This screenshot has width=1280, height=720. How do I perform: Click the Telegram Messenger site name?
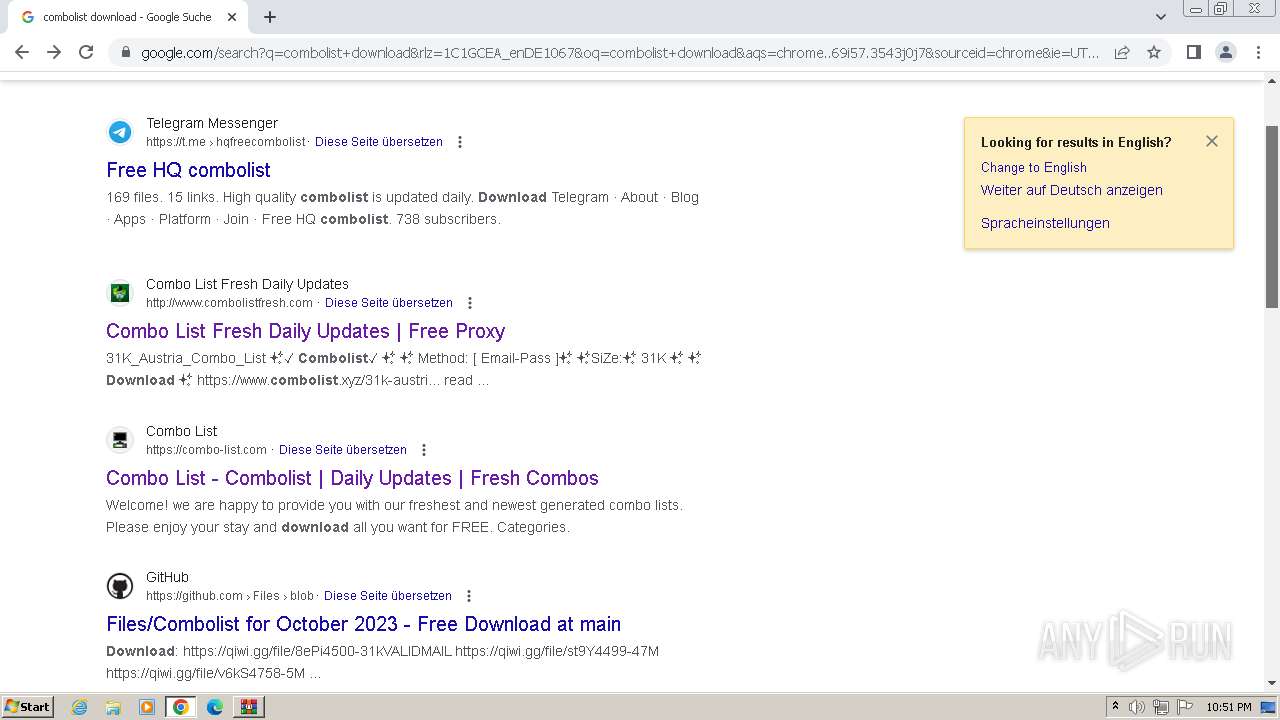pos(212,123)
